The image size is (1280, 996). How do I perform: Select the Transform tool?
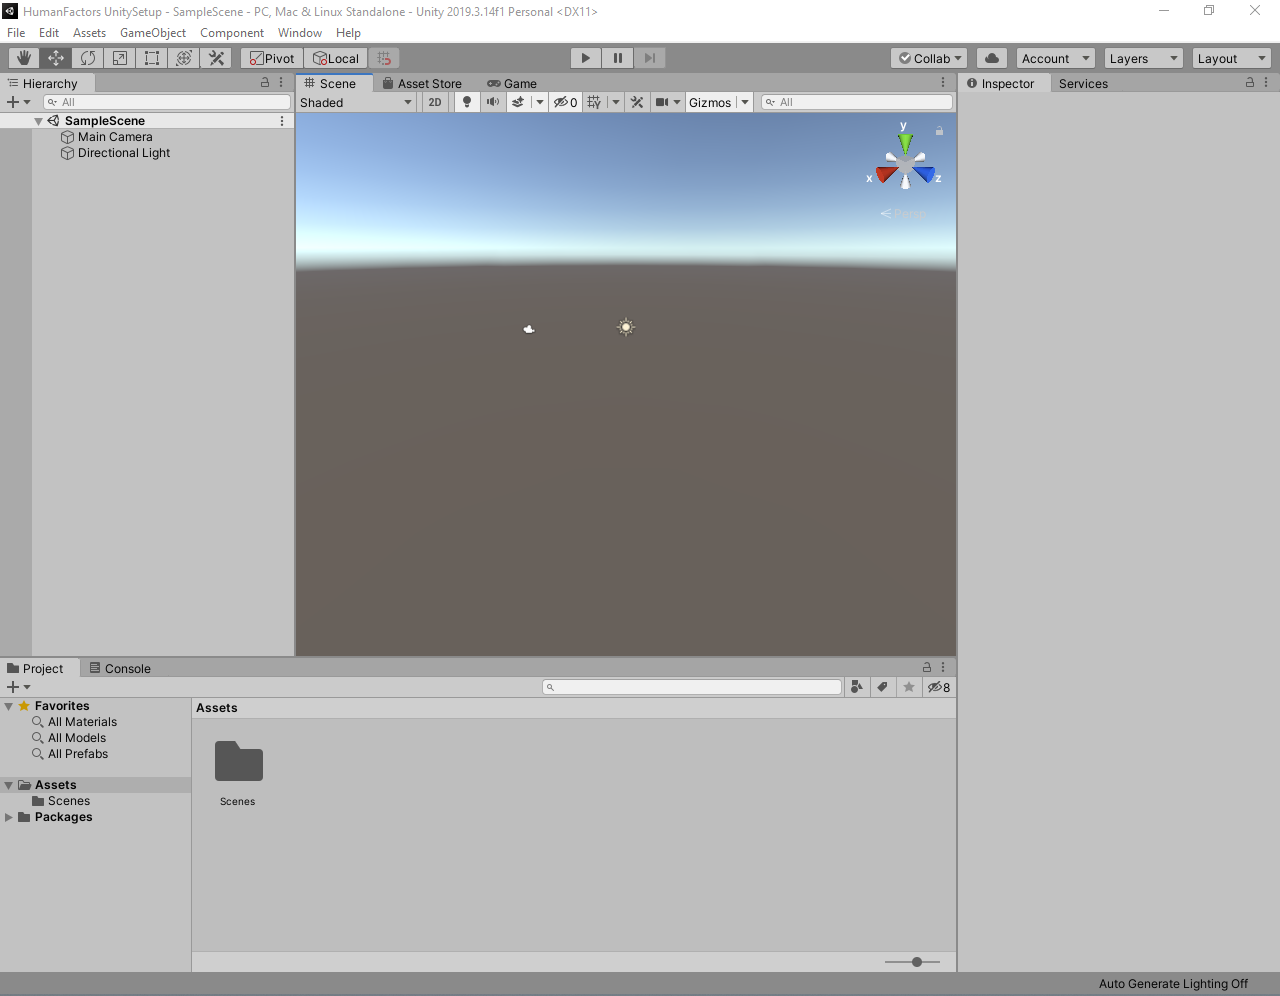tap(184, 58)
